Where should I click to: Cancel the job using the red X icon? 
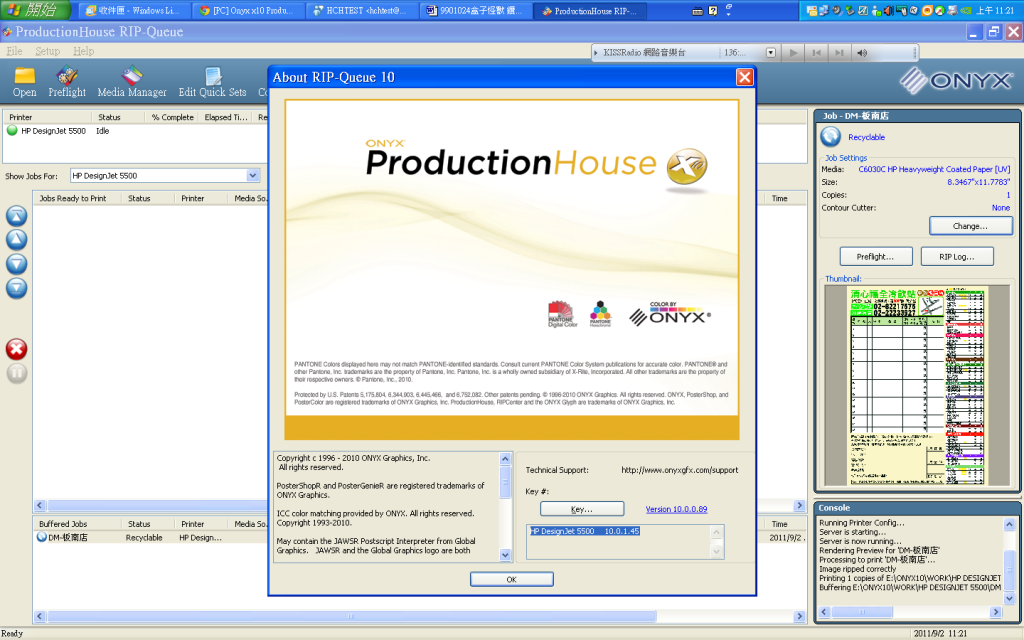16,349
